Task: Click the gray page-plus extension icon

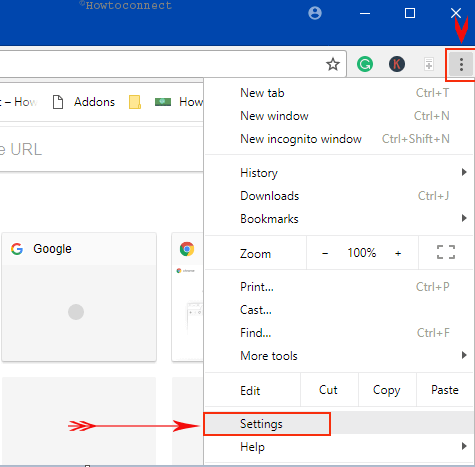Action: (x=429, y=64)
